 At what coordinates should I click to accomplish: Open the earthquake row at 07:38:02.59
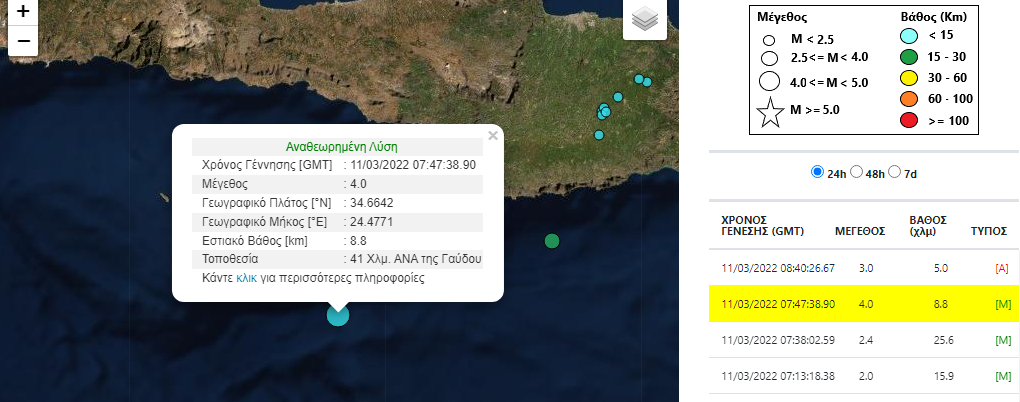tap(865, 340)
